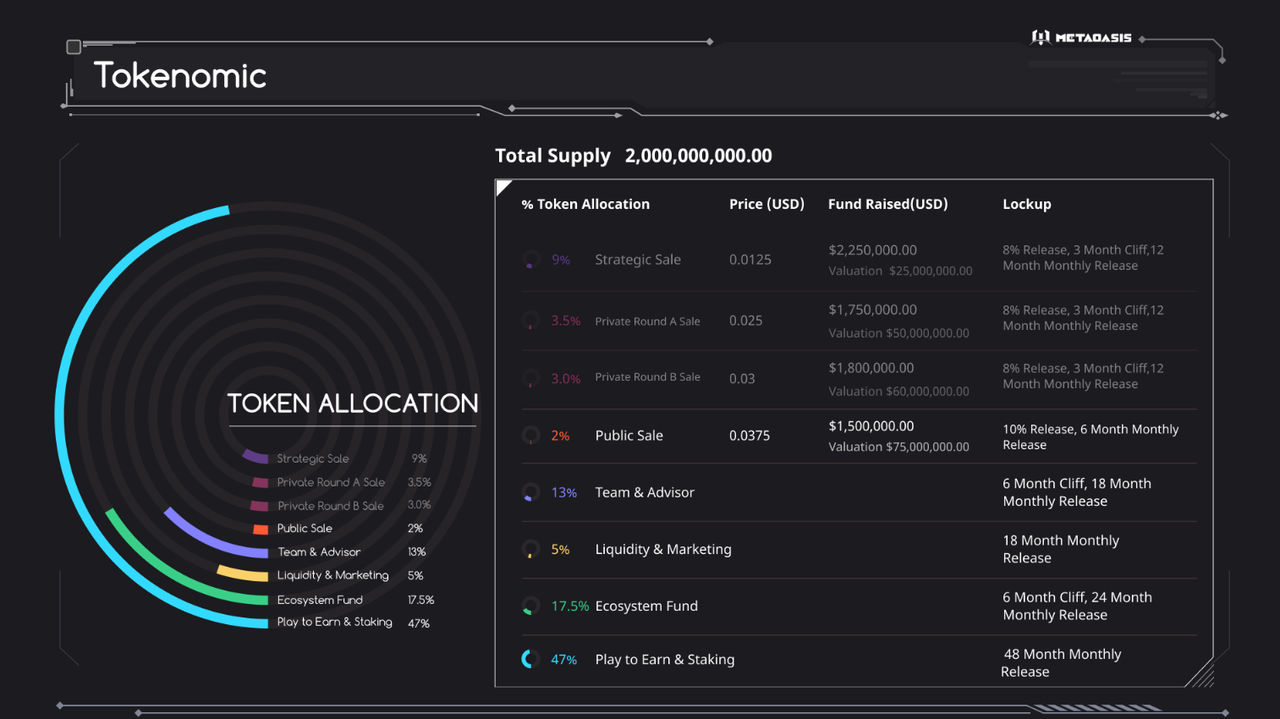Screen dimensions: 1280x719
Task: Click the Private Round A Sale donut icon
Action: coord(531,321)
